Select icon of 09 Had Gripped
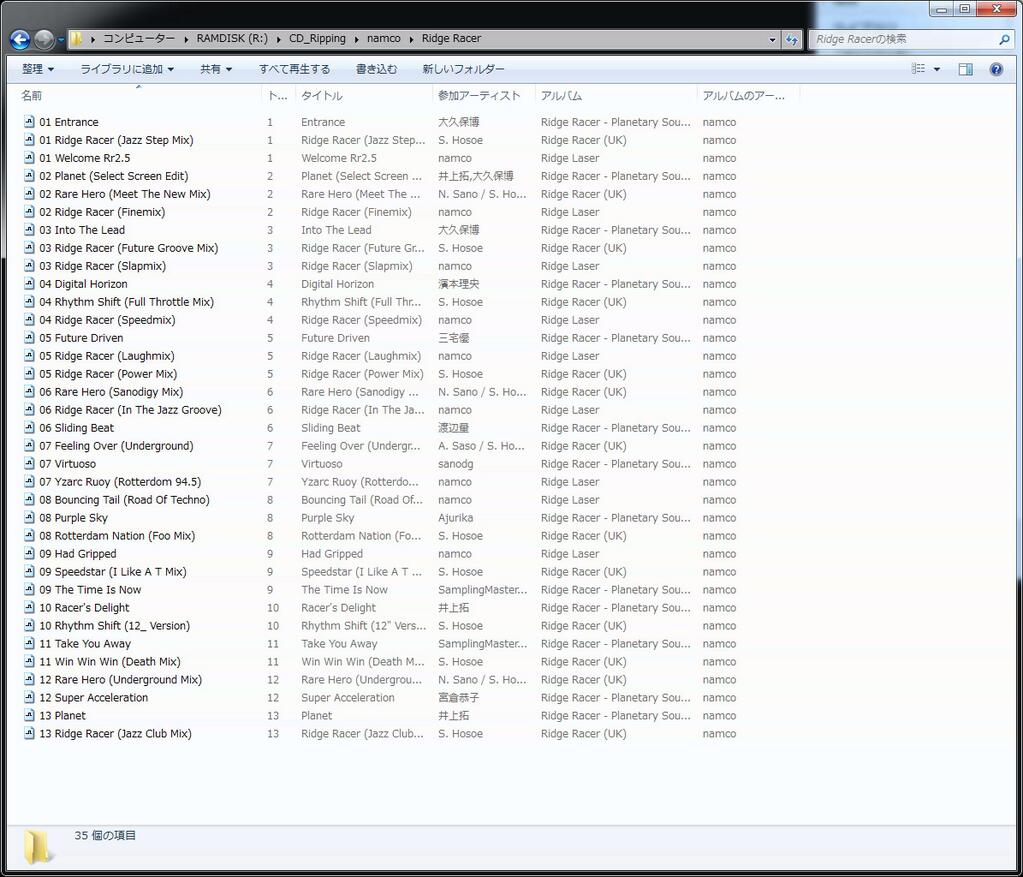Viewport: 1023px width, 877px height. point(29,553)
